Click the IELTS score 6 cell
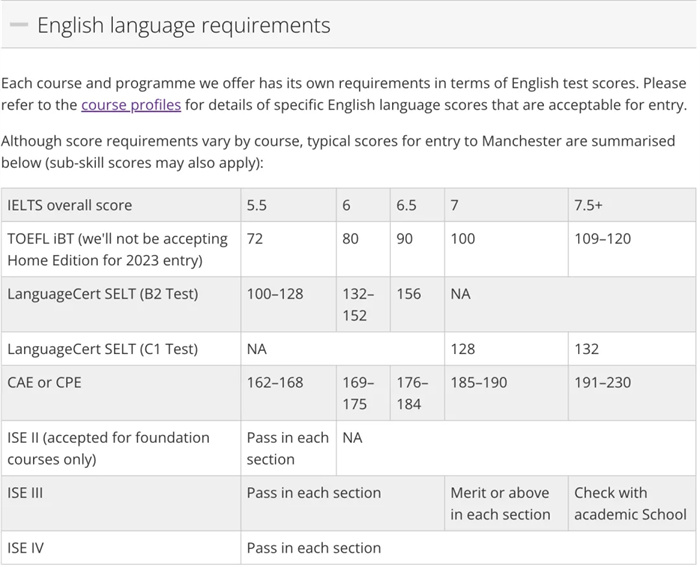 point(363,205)
